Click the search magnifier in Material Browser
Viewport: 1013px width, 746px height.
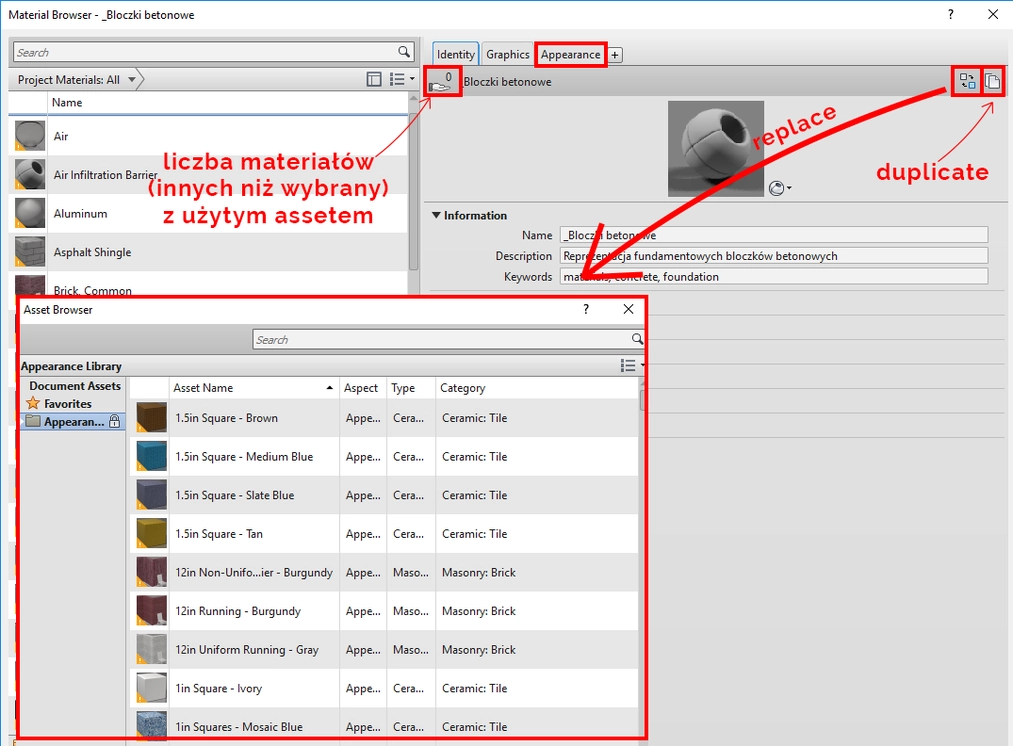pos(402,51)
